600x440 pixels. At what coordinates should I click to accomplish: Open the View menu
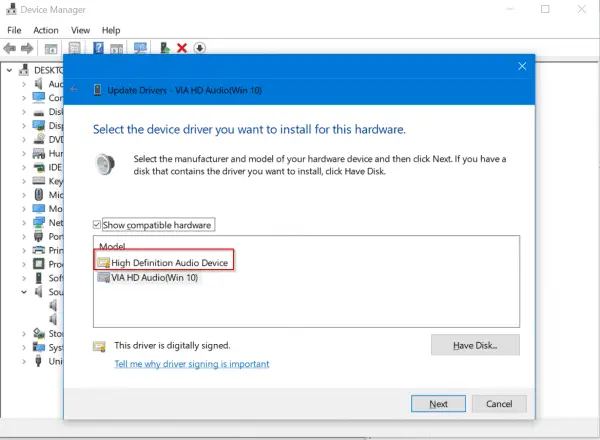(80, 30)
